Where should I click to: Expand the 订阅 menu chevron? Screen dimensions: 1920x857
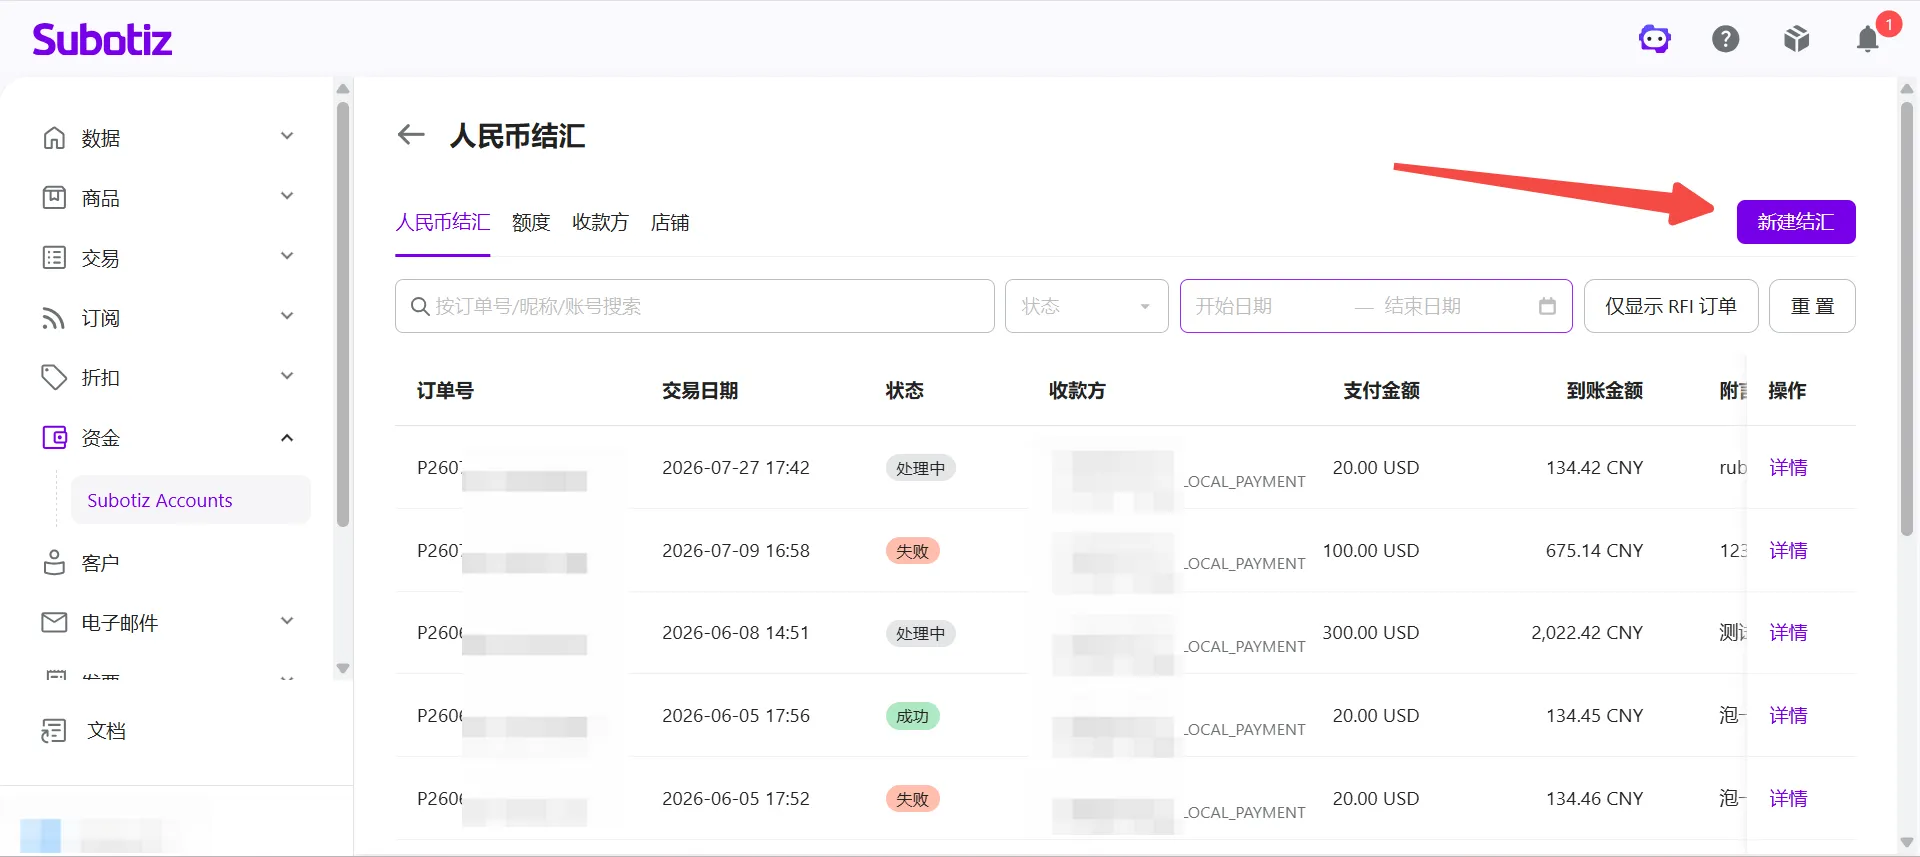[x=287, y=316]
